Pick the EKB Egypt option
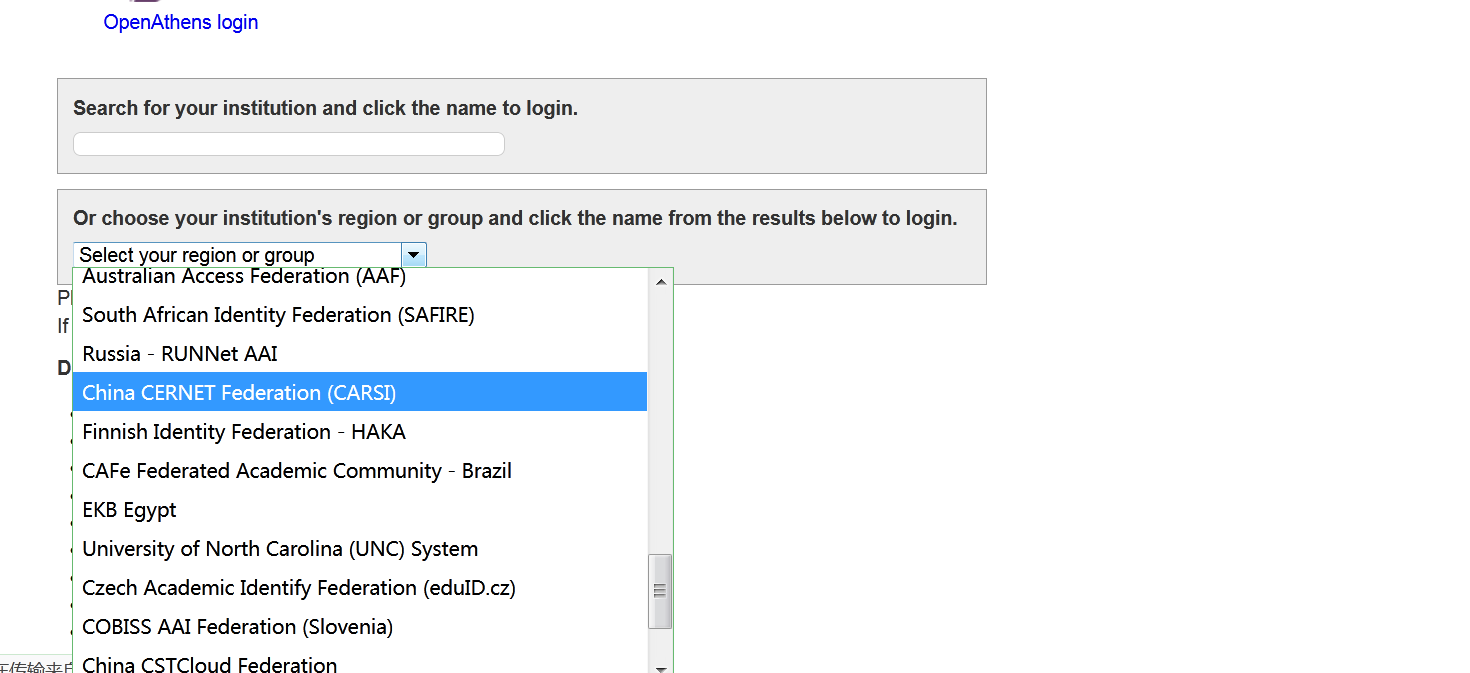 coord(130,510)
